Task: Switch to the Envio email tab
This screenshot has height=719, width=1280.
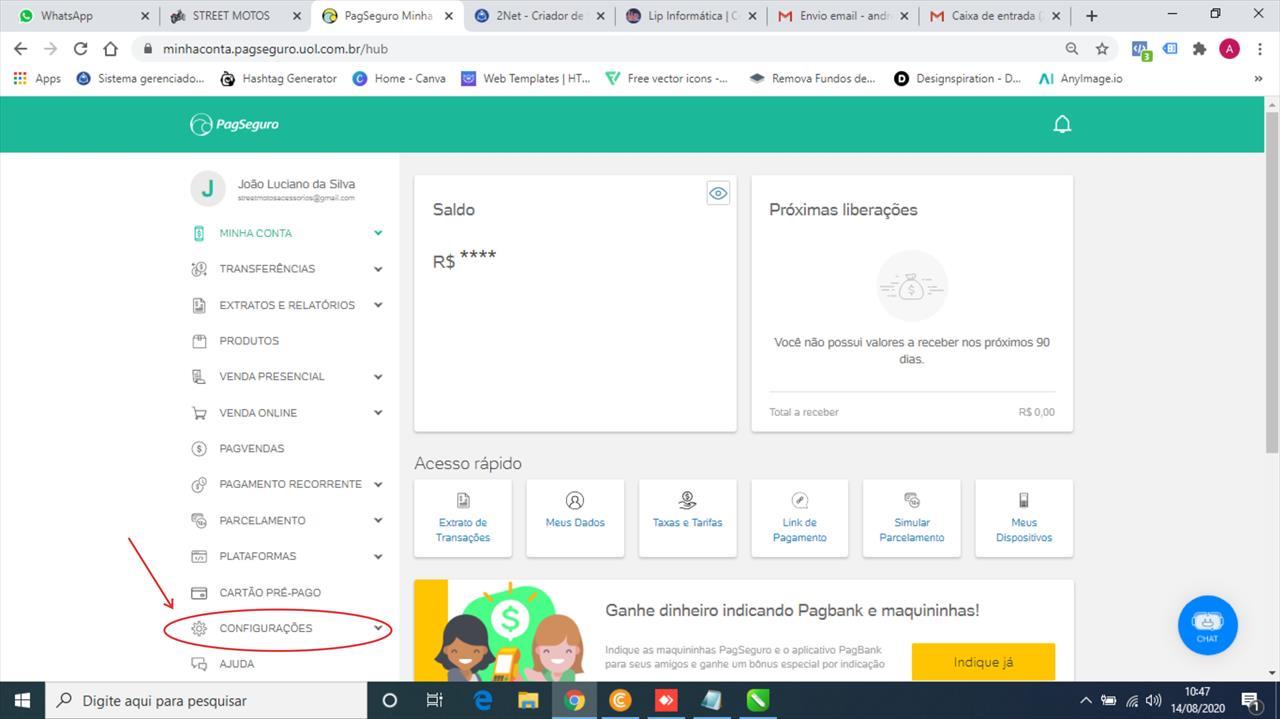Action: [844, 16]
